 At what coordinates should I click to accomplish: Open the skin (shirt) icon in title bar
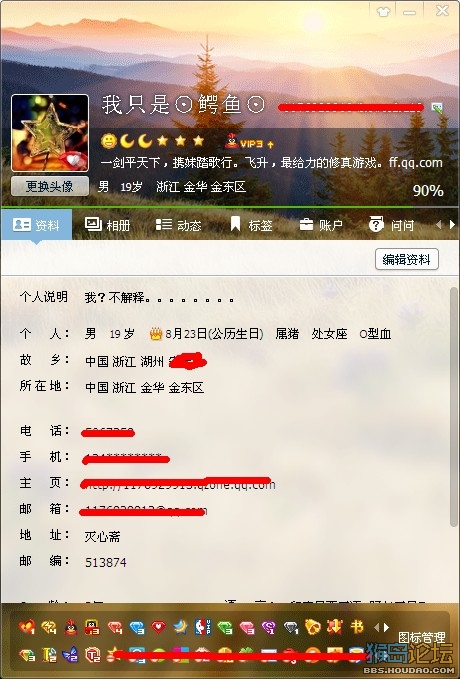click(x=383, y=11)
